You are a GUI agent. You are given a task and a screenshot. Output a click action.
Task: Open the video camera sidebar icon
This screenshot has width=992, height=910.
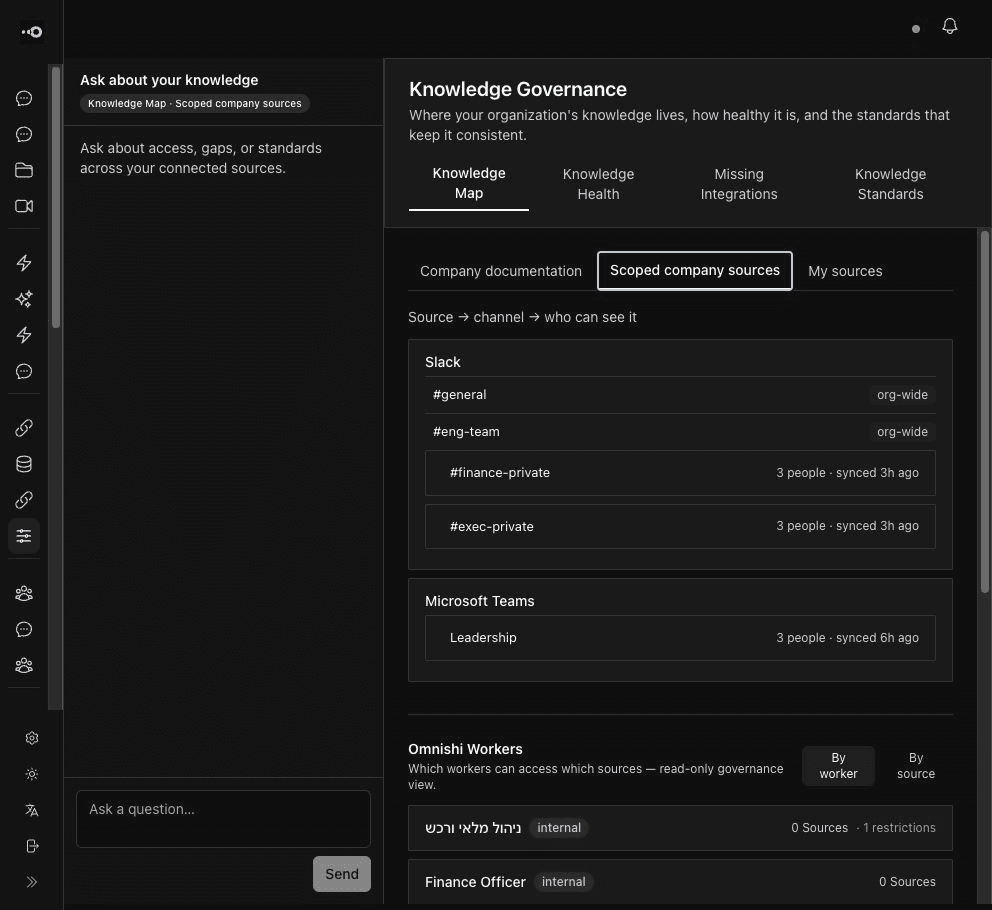[x=24, y=206]
